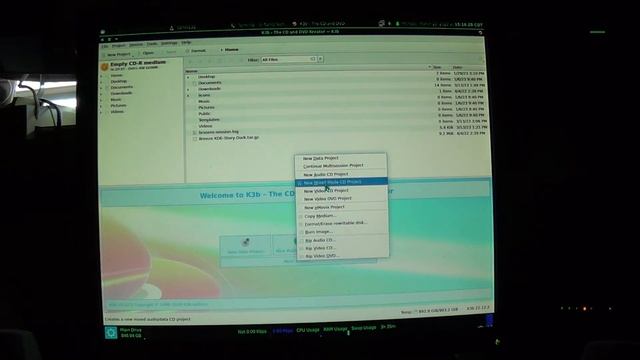Open the Help menu
The height and width of the screenshot is (360, 640).
point(186,42)
